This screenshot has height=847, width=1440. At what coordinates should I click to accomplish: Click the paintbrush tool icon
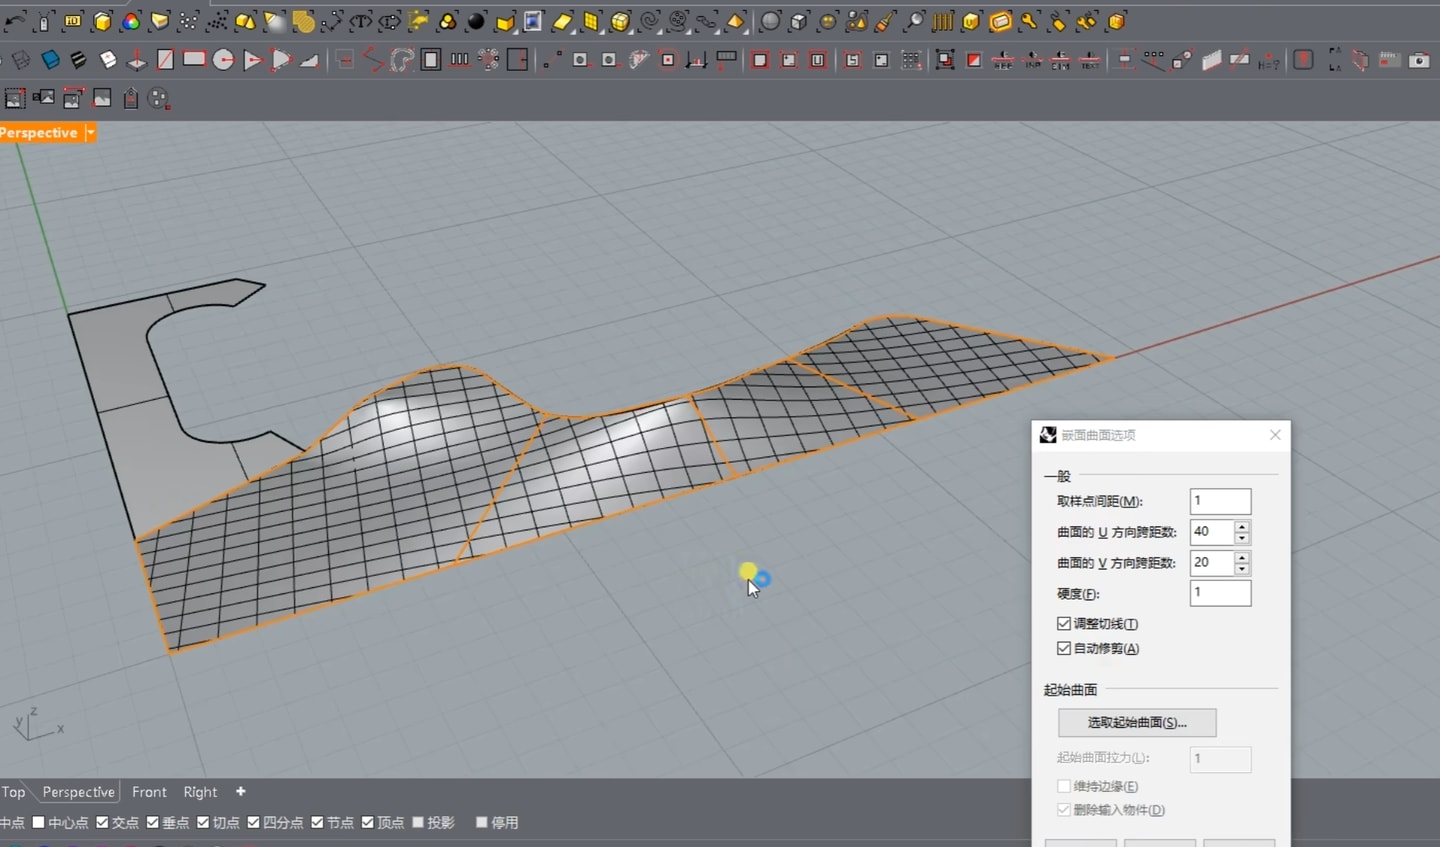[x=885, y=21]
